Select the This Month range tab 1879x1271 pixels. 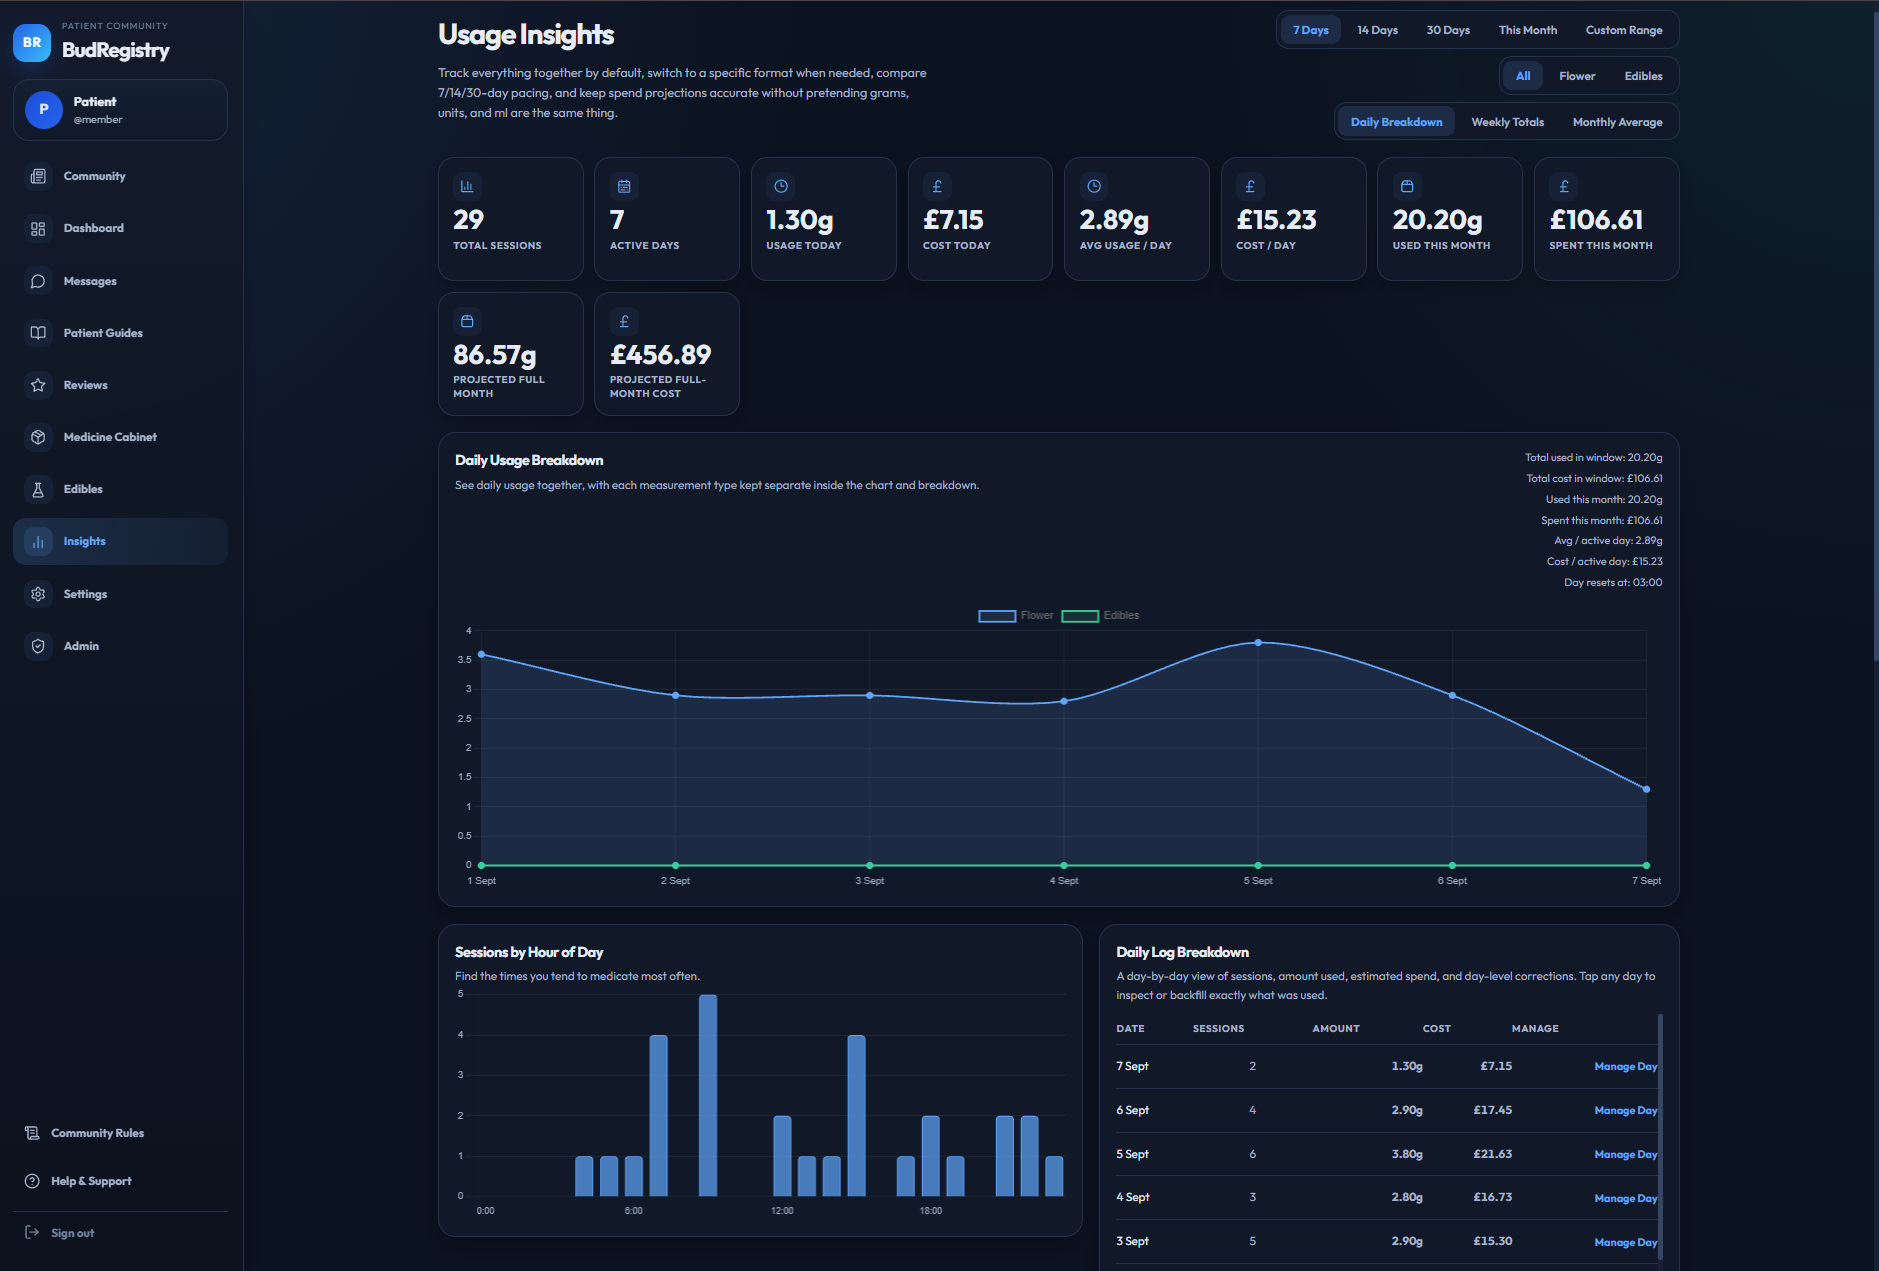[x=1527, y=30]
